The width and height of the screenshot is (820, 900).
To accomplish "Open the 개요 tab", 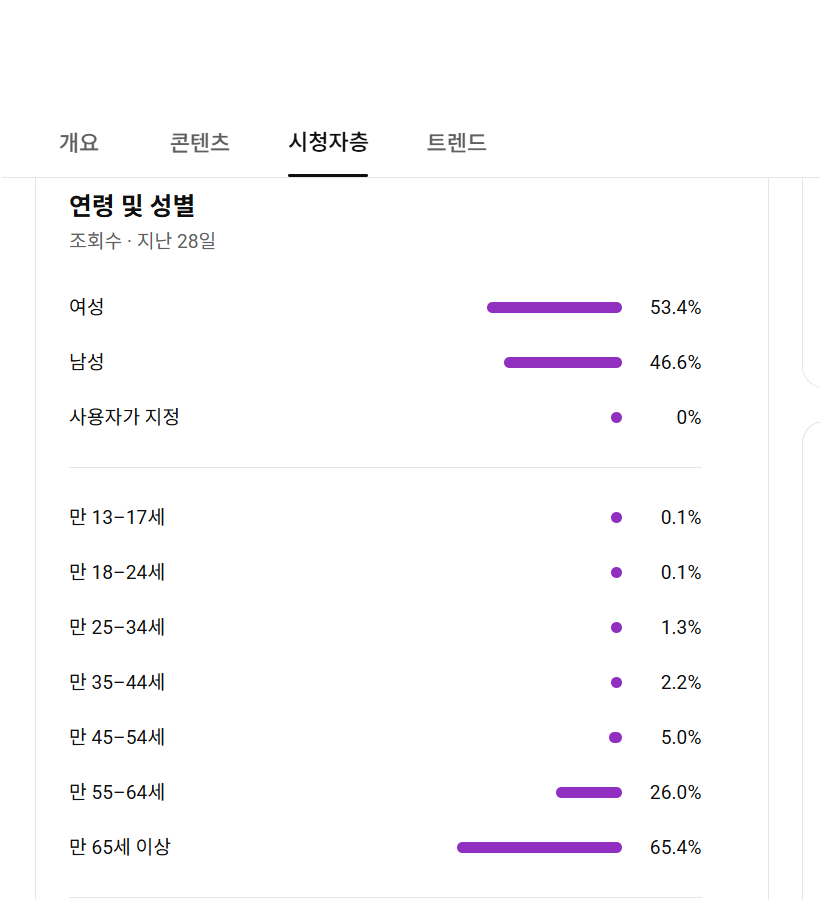I will click(79, 142).
